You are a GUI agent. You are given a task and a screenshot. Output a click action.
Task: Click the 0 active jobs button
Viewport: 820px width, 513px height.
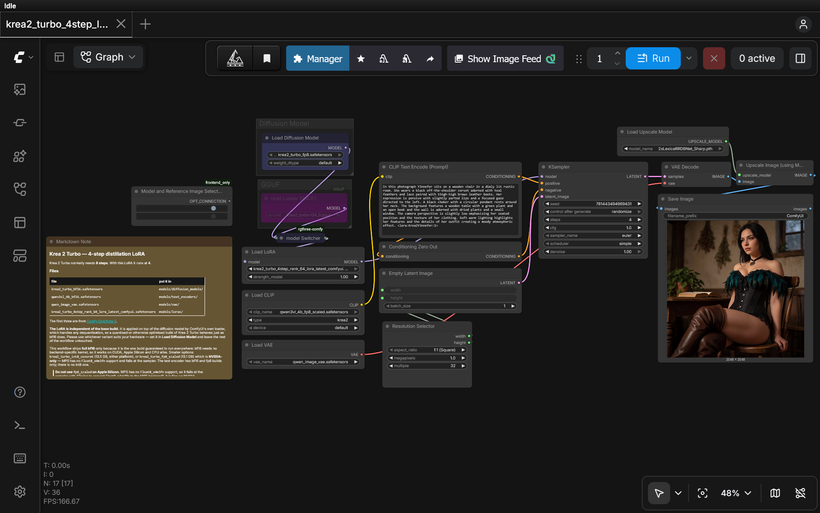click(757, 59)
